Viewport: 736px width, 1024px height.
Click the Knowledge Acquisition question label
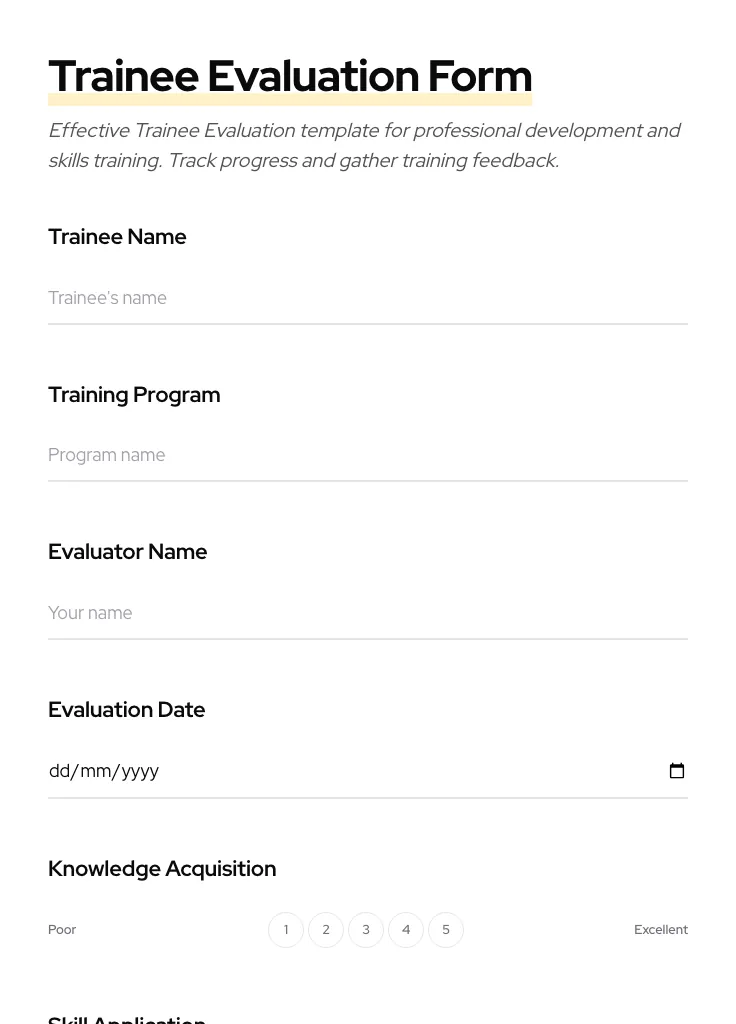pos(162,869)
